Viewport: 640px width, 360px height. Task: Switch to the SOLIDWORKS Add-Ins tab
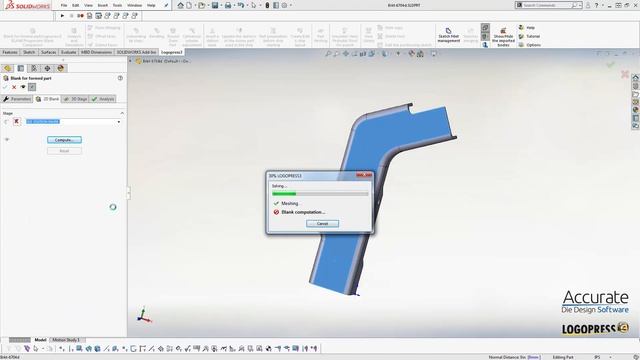coord(136,52)
